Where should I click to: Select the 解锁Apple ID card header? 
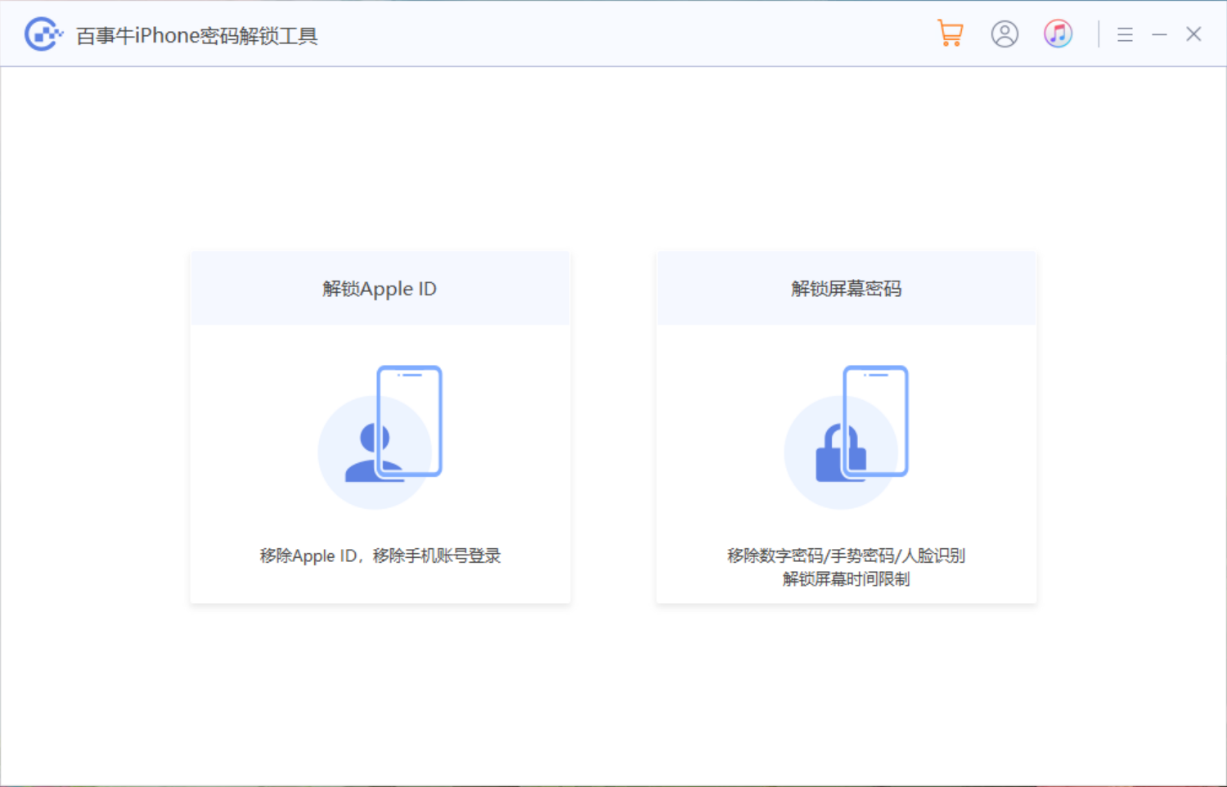pos(380,288)
